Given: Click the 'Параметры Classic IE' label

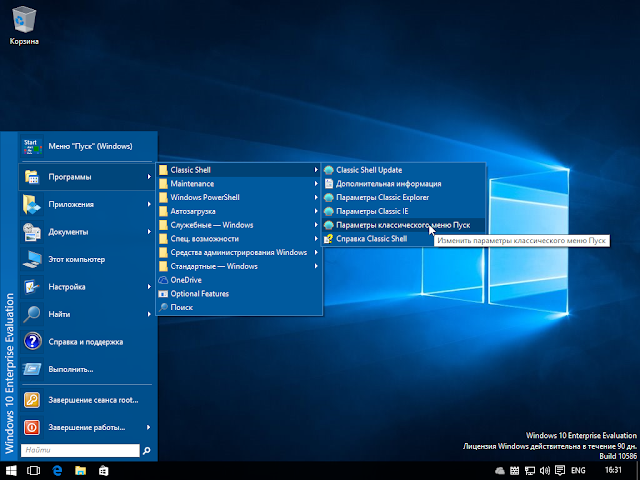Looking at the screenshot, I should 372,211.
